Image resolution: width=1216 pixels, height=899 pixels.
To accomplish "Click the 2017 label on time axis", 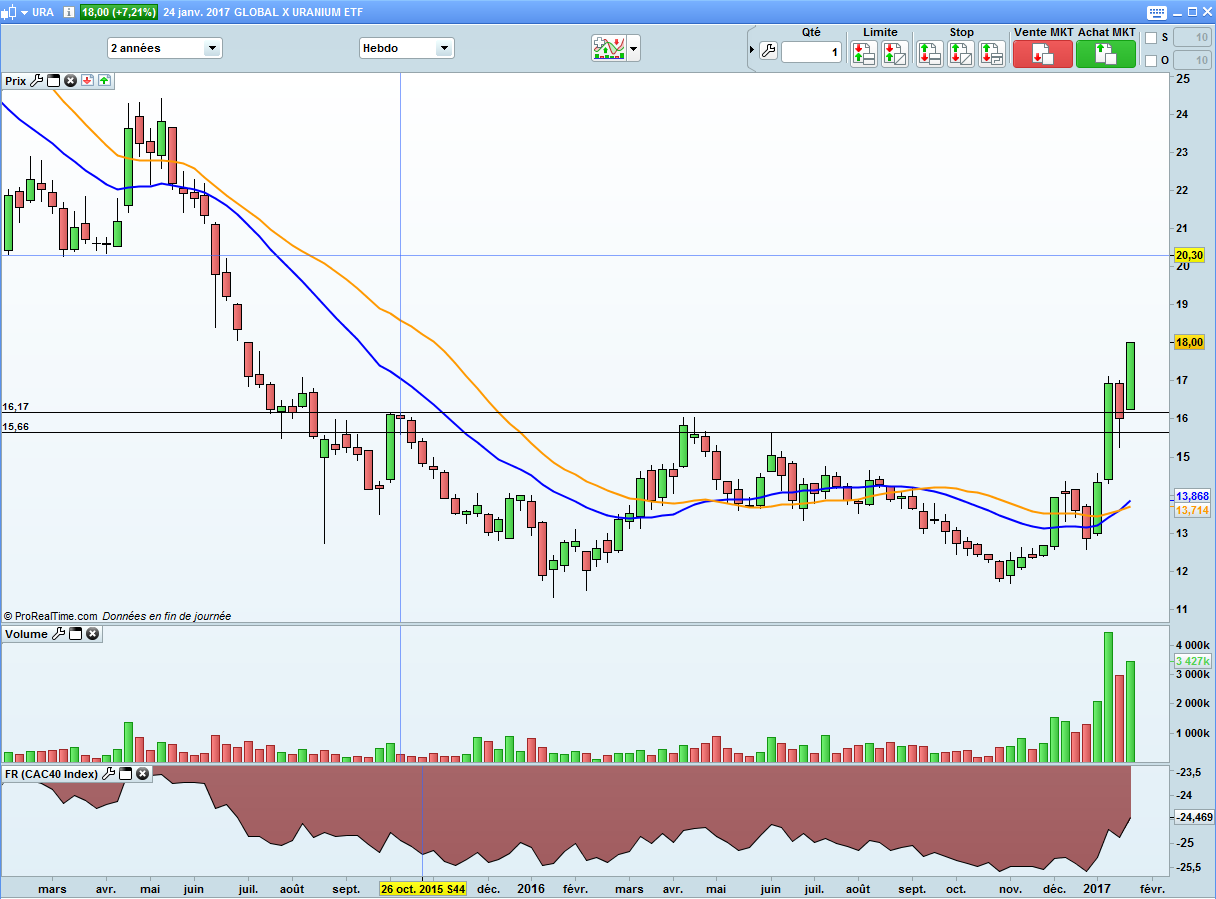I will [1097, 888].
